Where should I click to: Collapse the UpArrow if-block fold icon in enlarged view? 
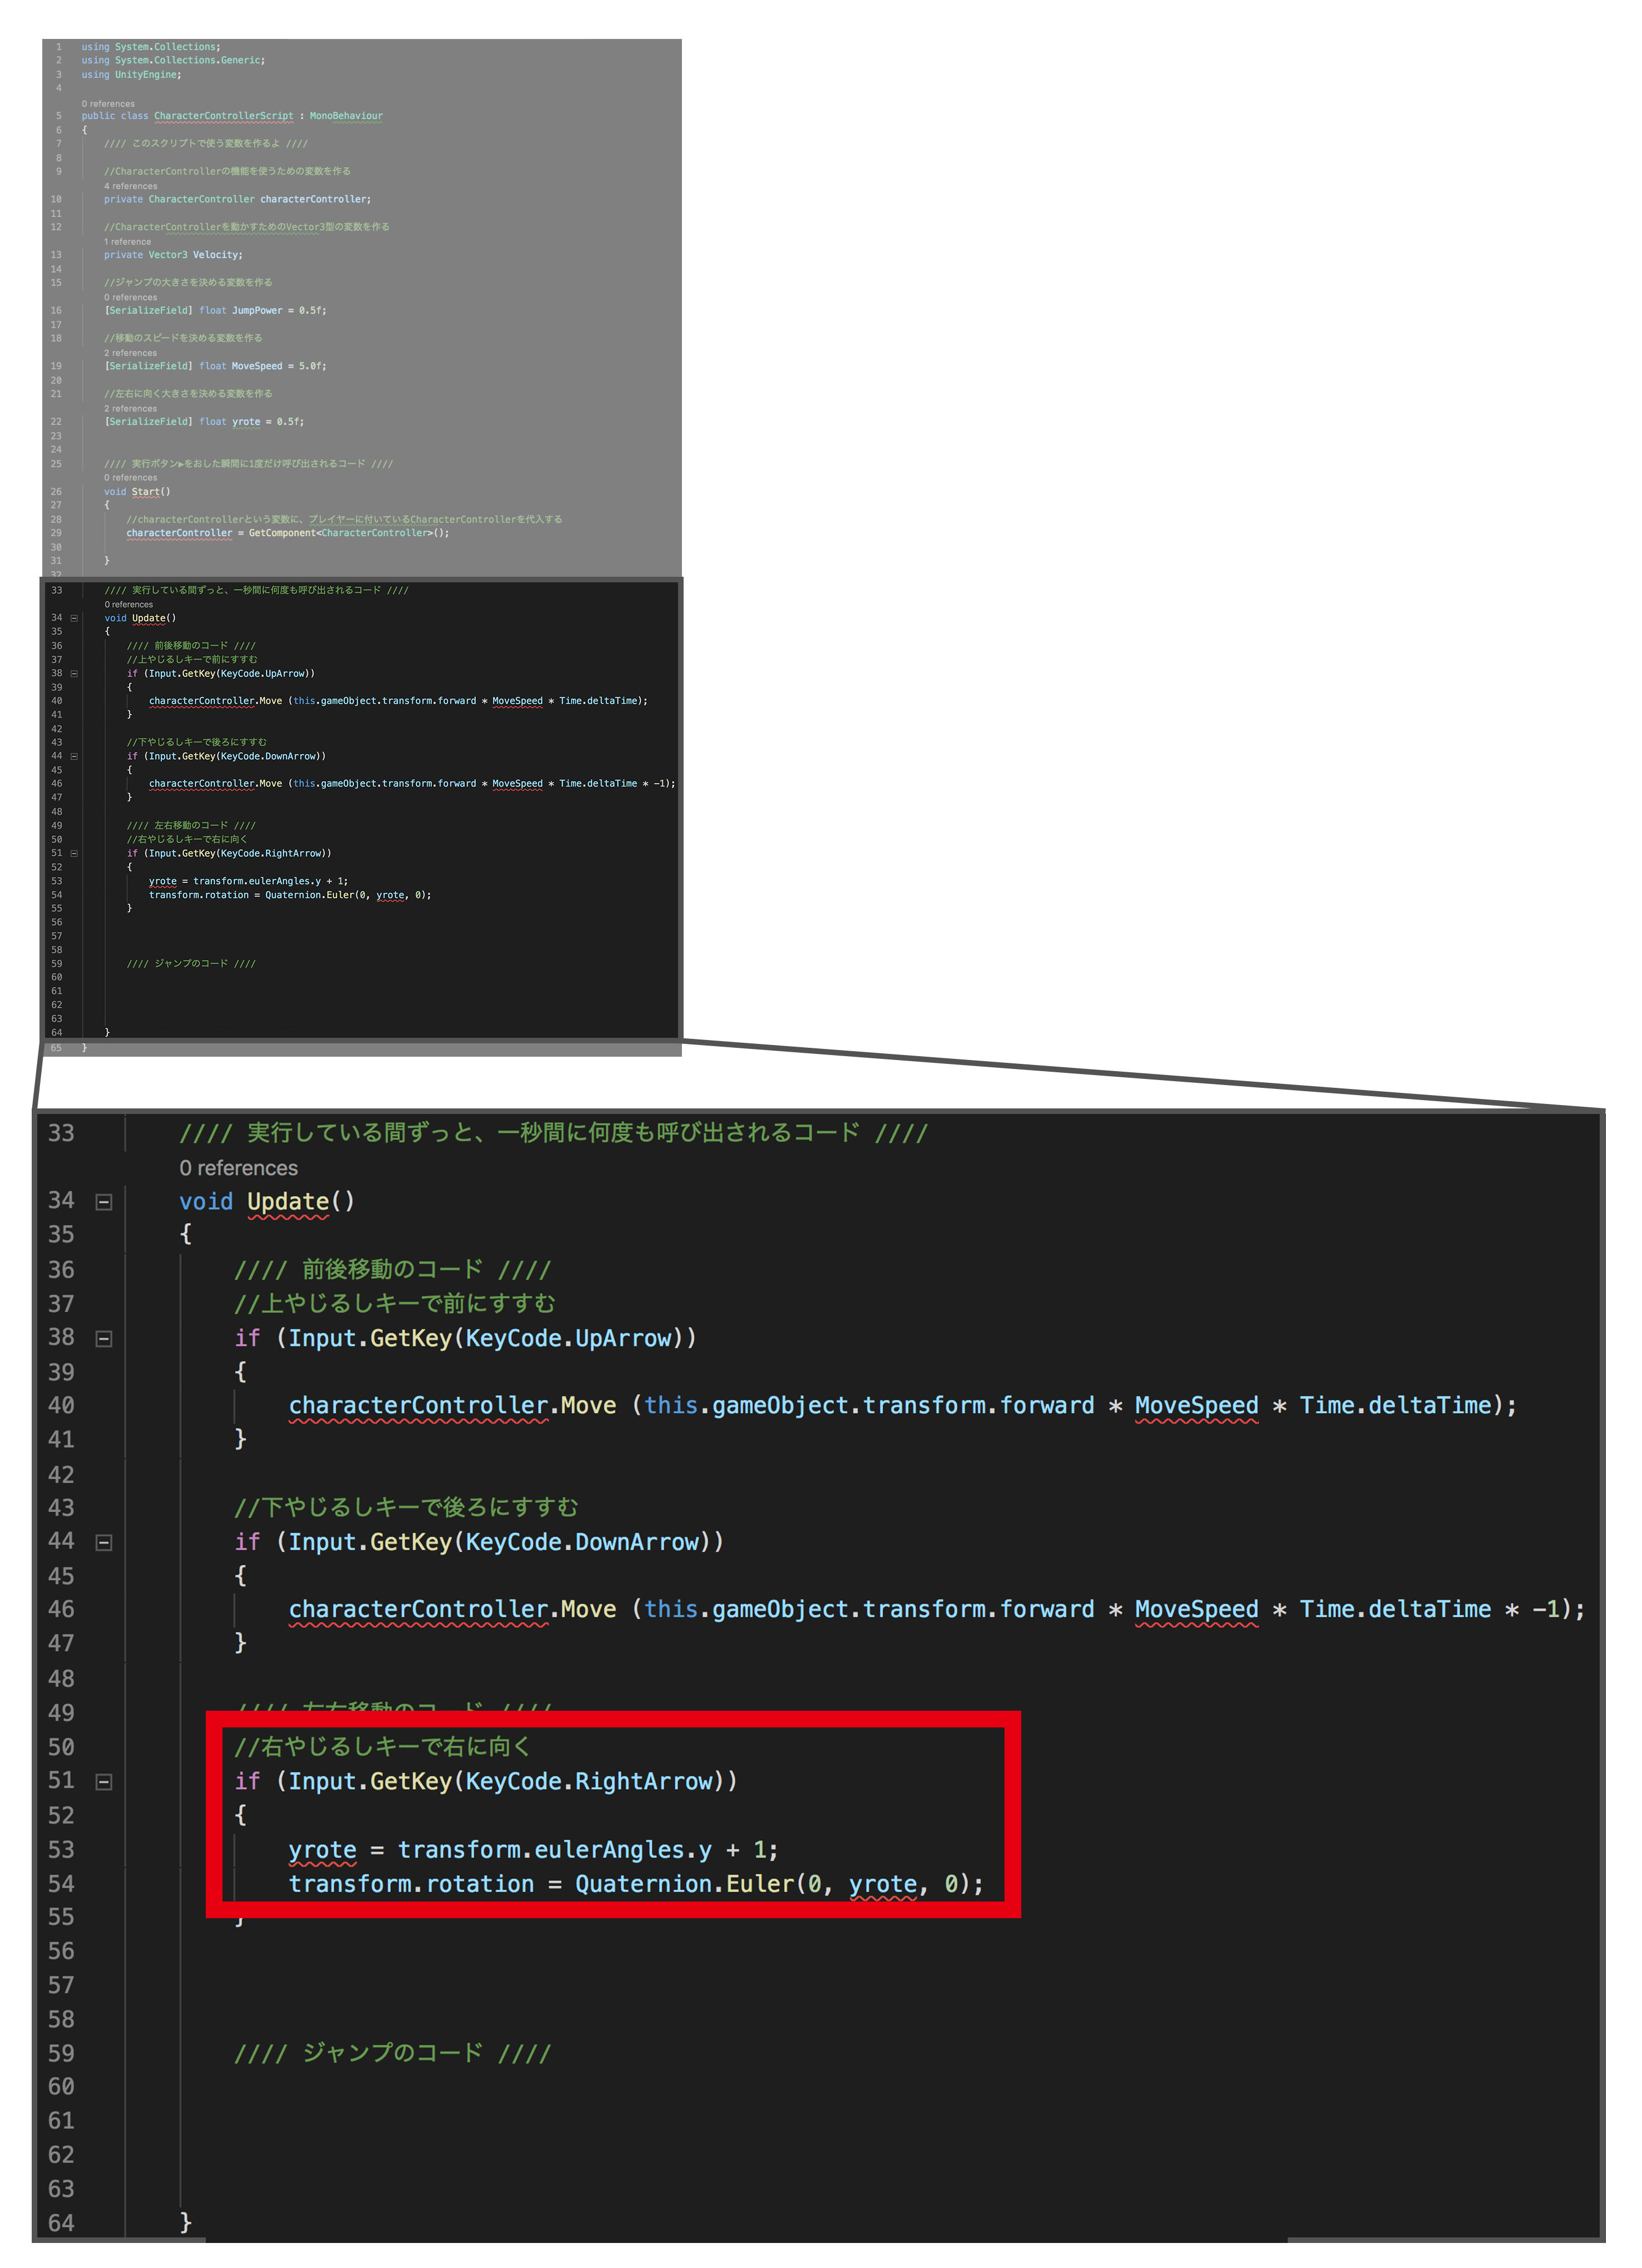tap(104, 1339)
